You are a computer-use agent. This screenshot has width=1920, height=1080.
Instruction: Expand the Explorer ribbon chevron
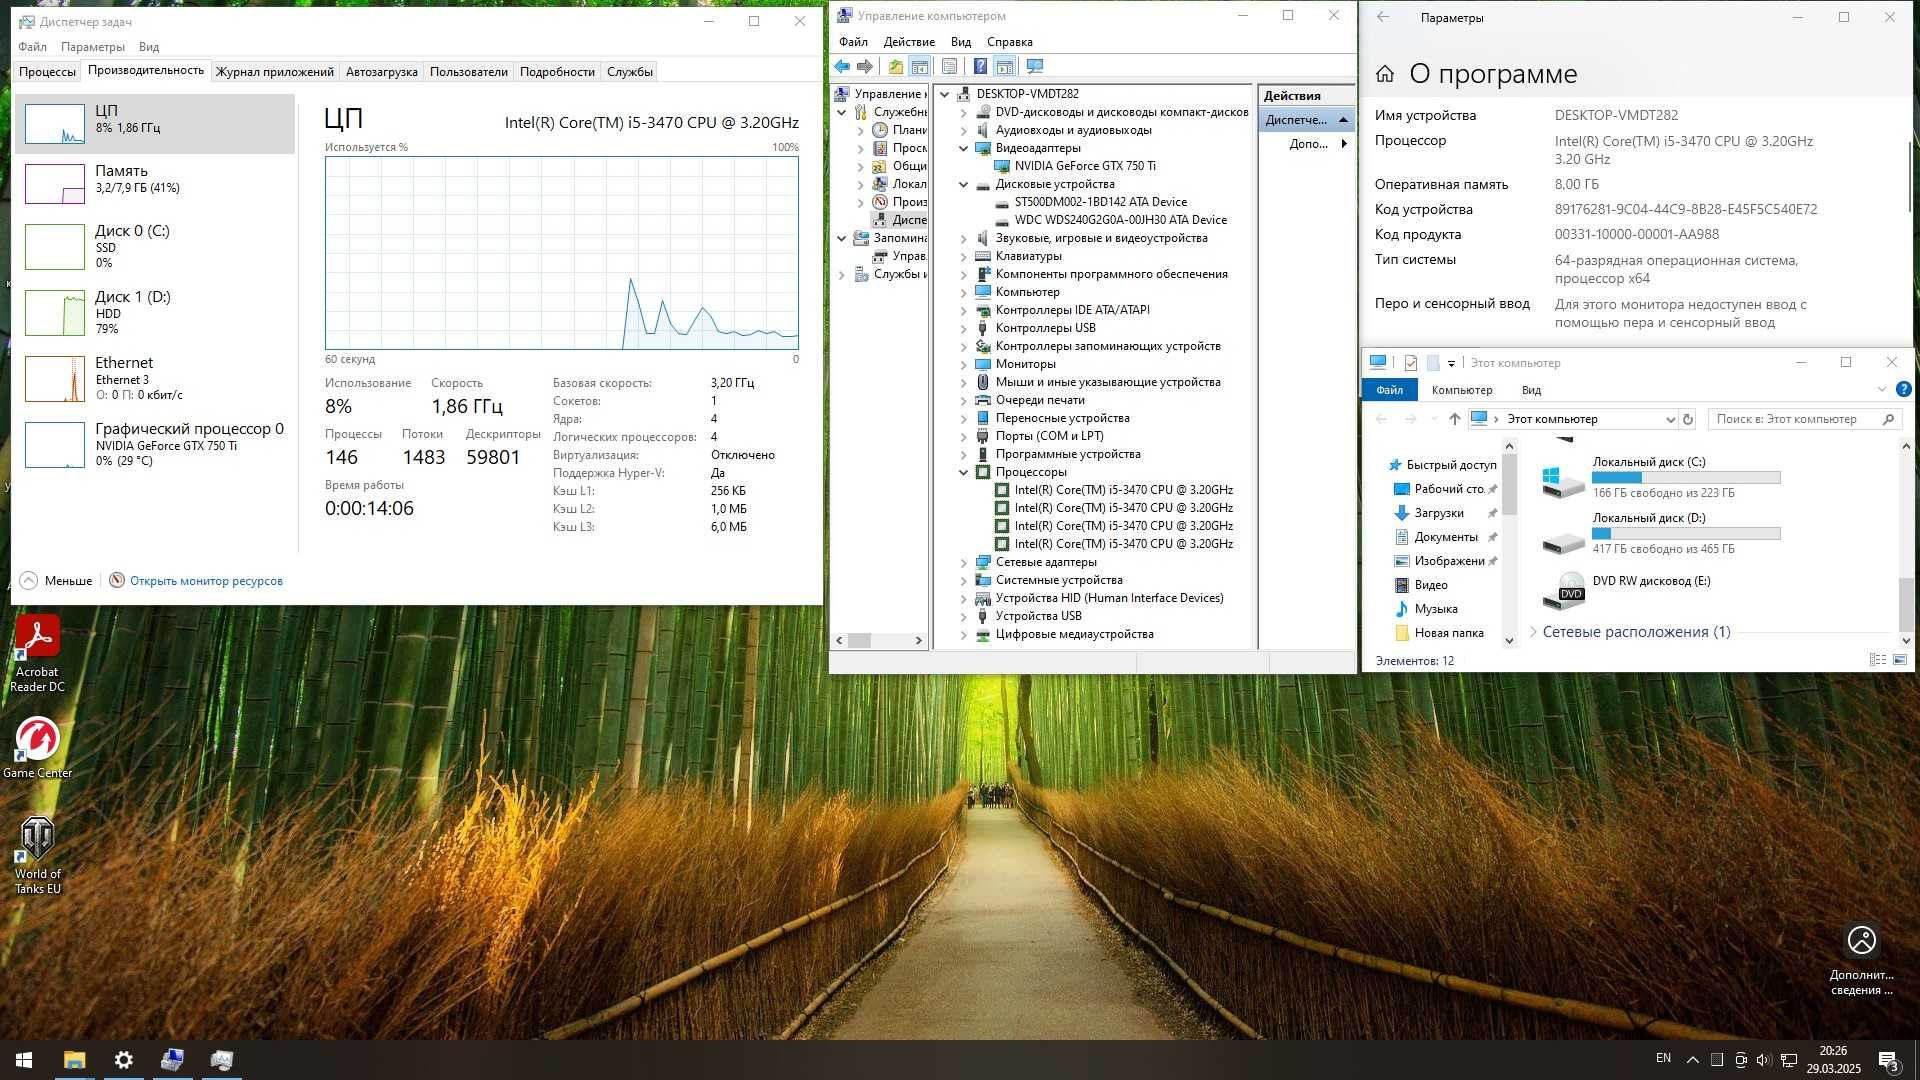(x=1882, y=389)
